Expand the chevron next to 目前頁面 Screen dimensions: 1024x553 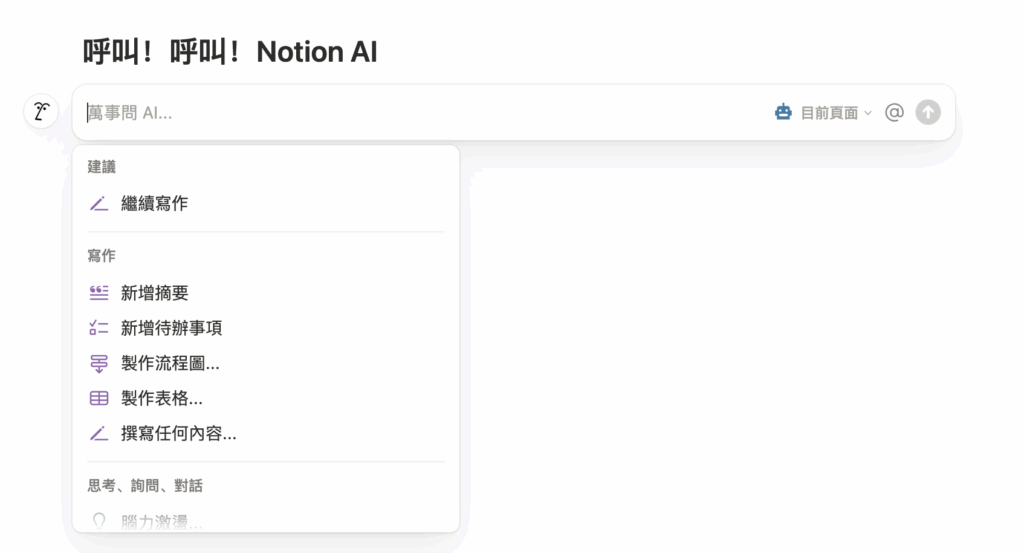click(868, 113)
